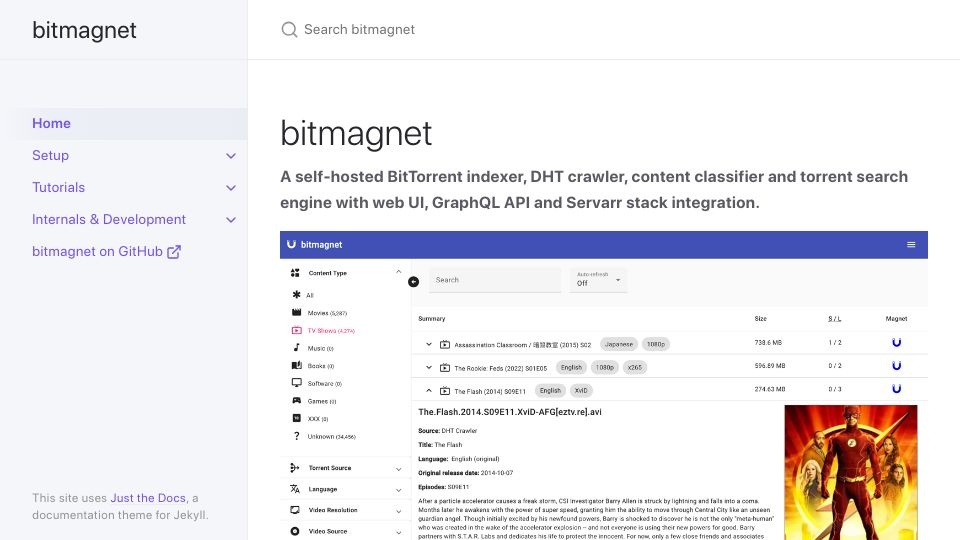The width and height of the screenshot is (960, 540).
Task: Select the Games controller icon
Action: click(296, 400)
